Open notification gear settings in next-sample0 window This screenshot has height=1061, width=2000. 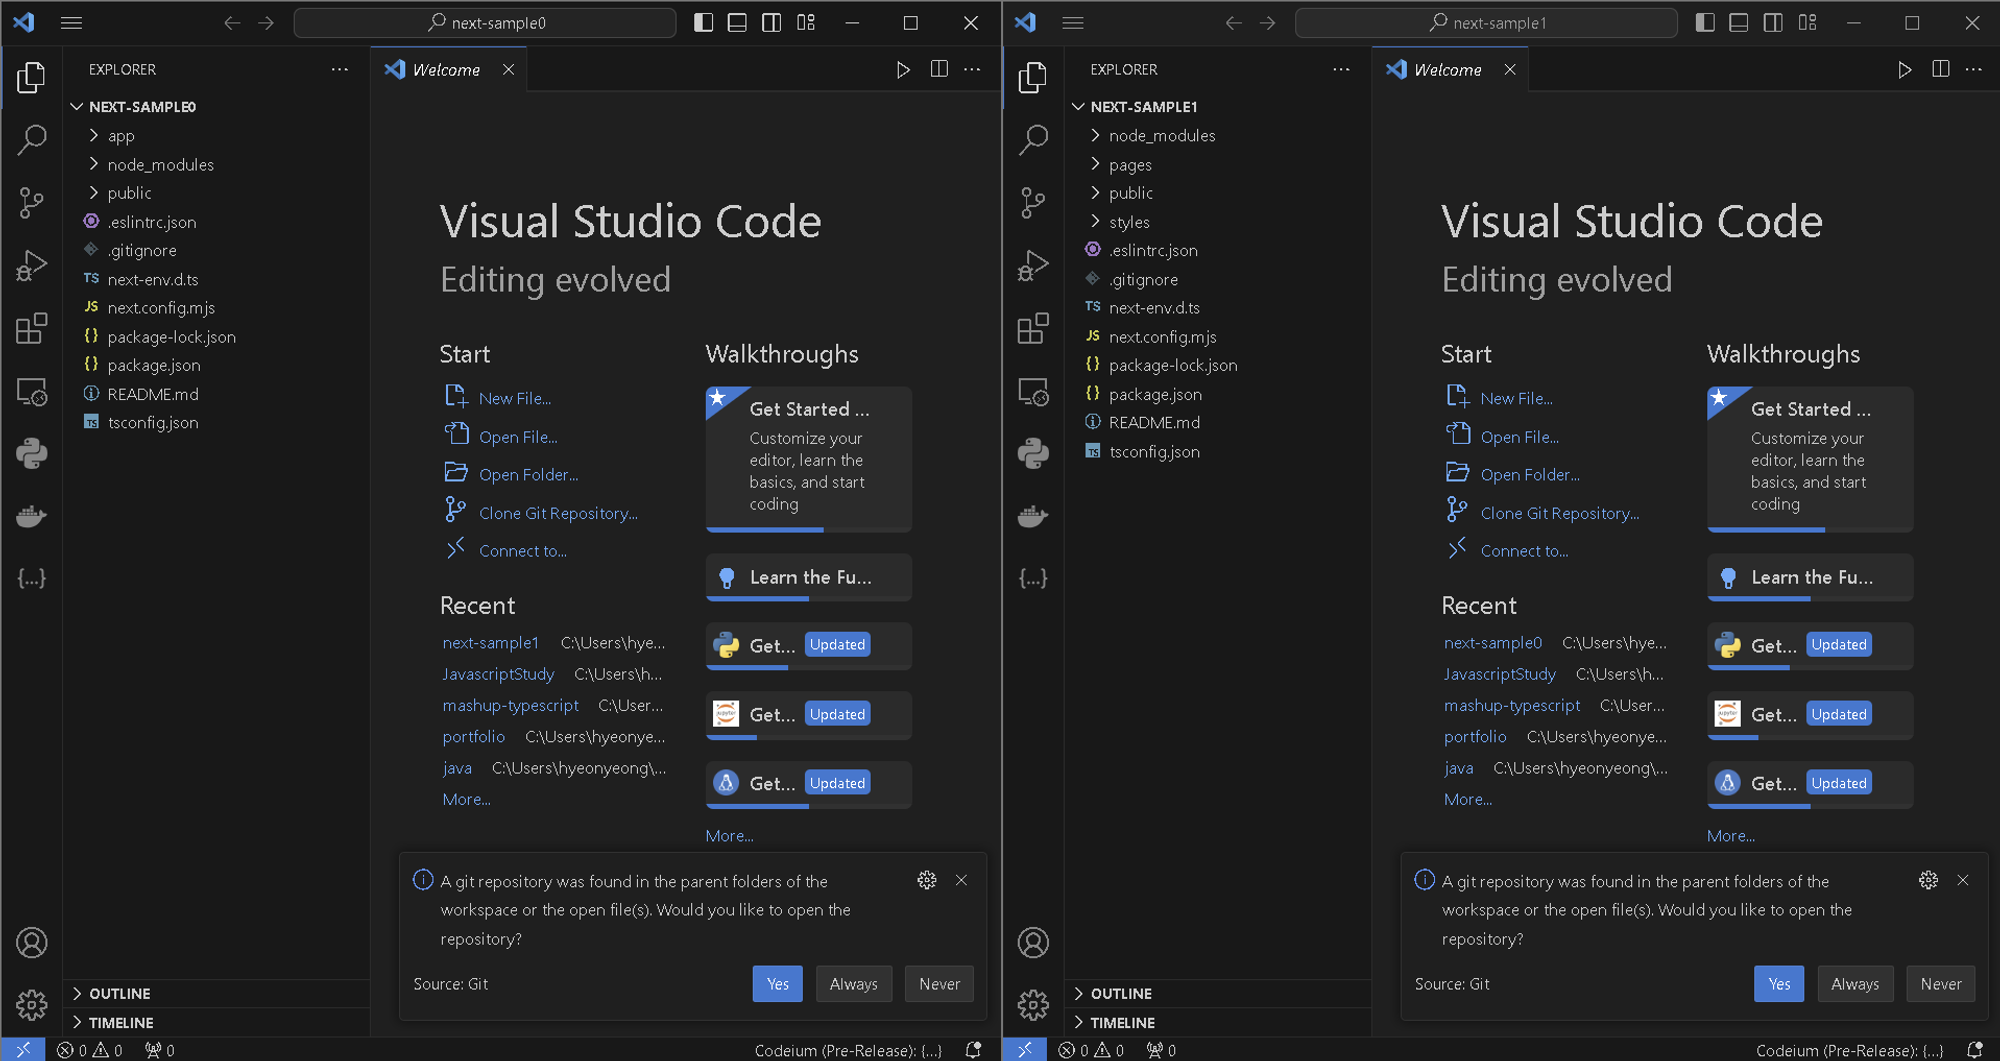(927, 880)
